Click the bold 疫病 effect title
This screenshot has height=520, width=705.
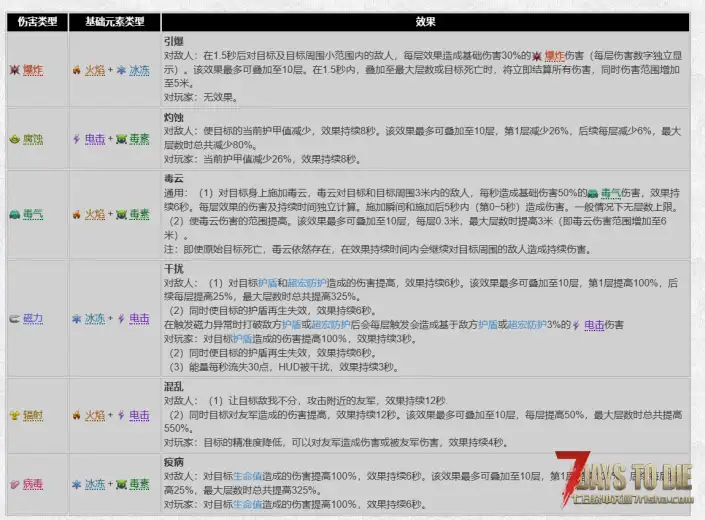coord(174,462)
